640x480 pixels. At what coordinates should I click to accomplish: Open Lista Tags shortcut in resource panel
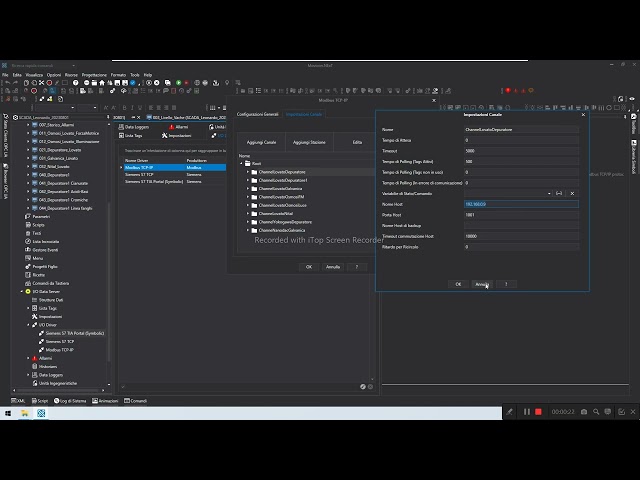click(131, 136)
